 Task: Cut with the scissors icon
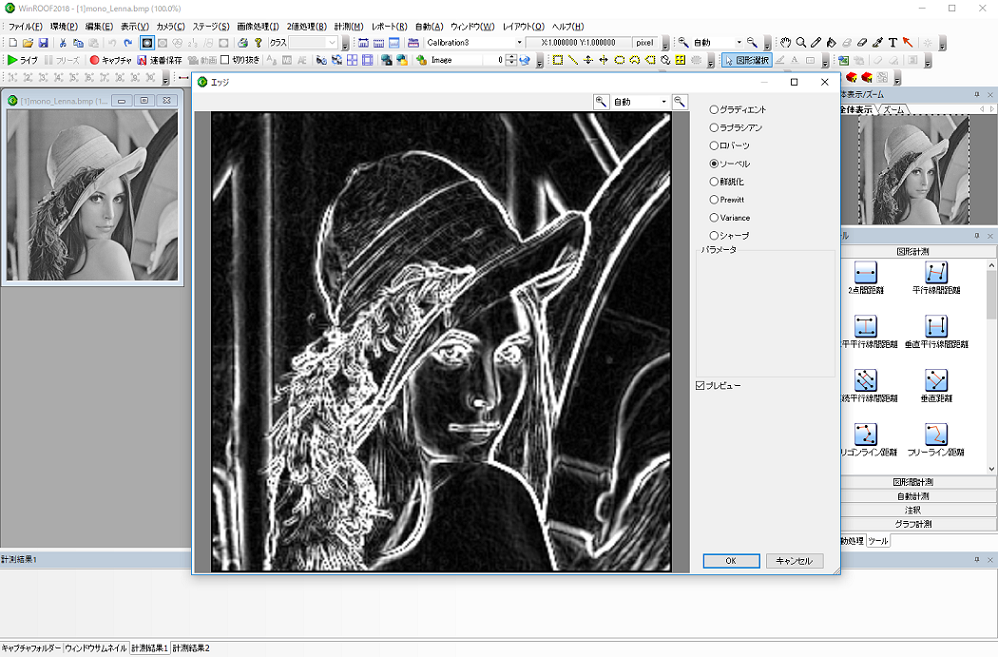tap(62, 43)
